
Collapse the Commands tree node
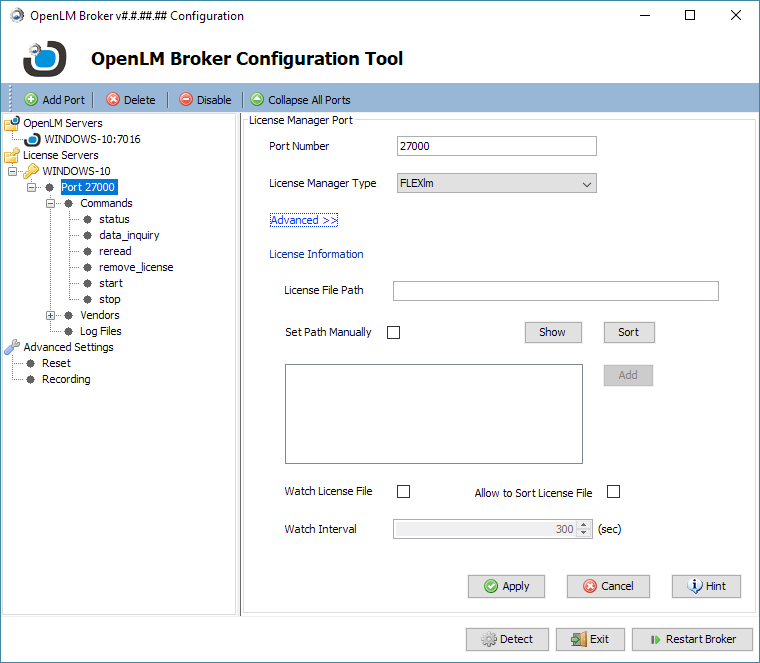51,203
